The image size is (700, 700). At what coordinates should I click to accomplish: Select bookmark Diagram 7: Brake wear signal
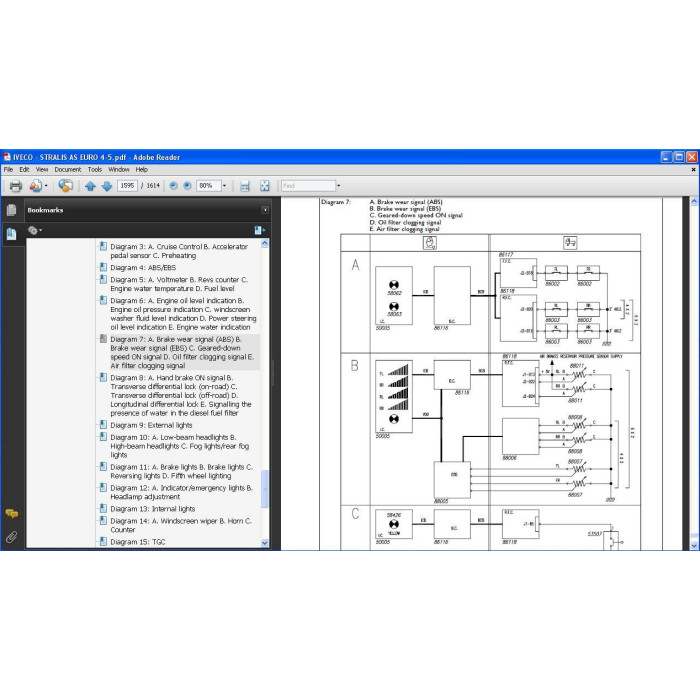(182, 352)
